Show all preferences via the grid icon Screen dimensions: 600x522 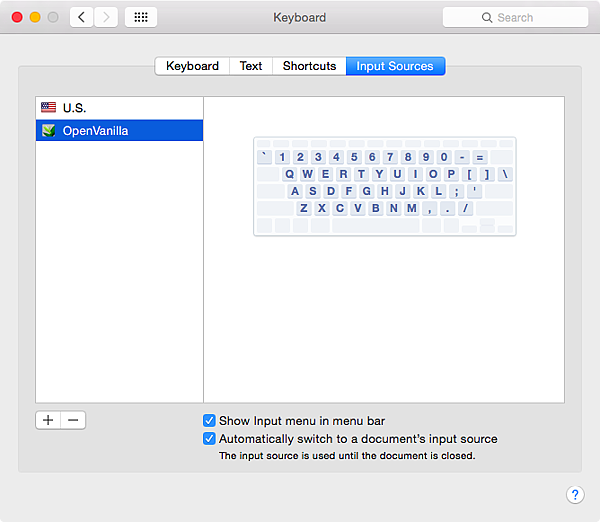click(141, 17)
